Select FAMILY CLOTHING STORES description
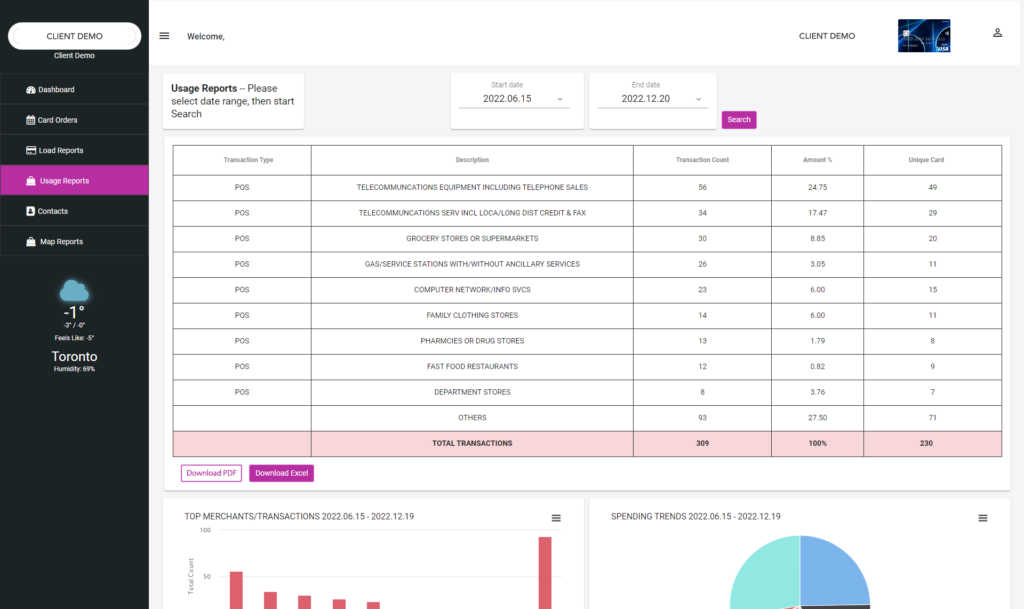 point(472,315)
